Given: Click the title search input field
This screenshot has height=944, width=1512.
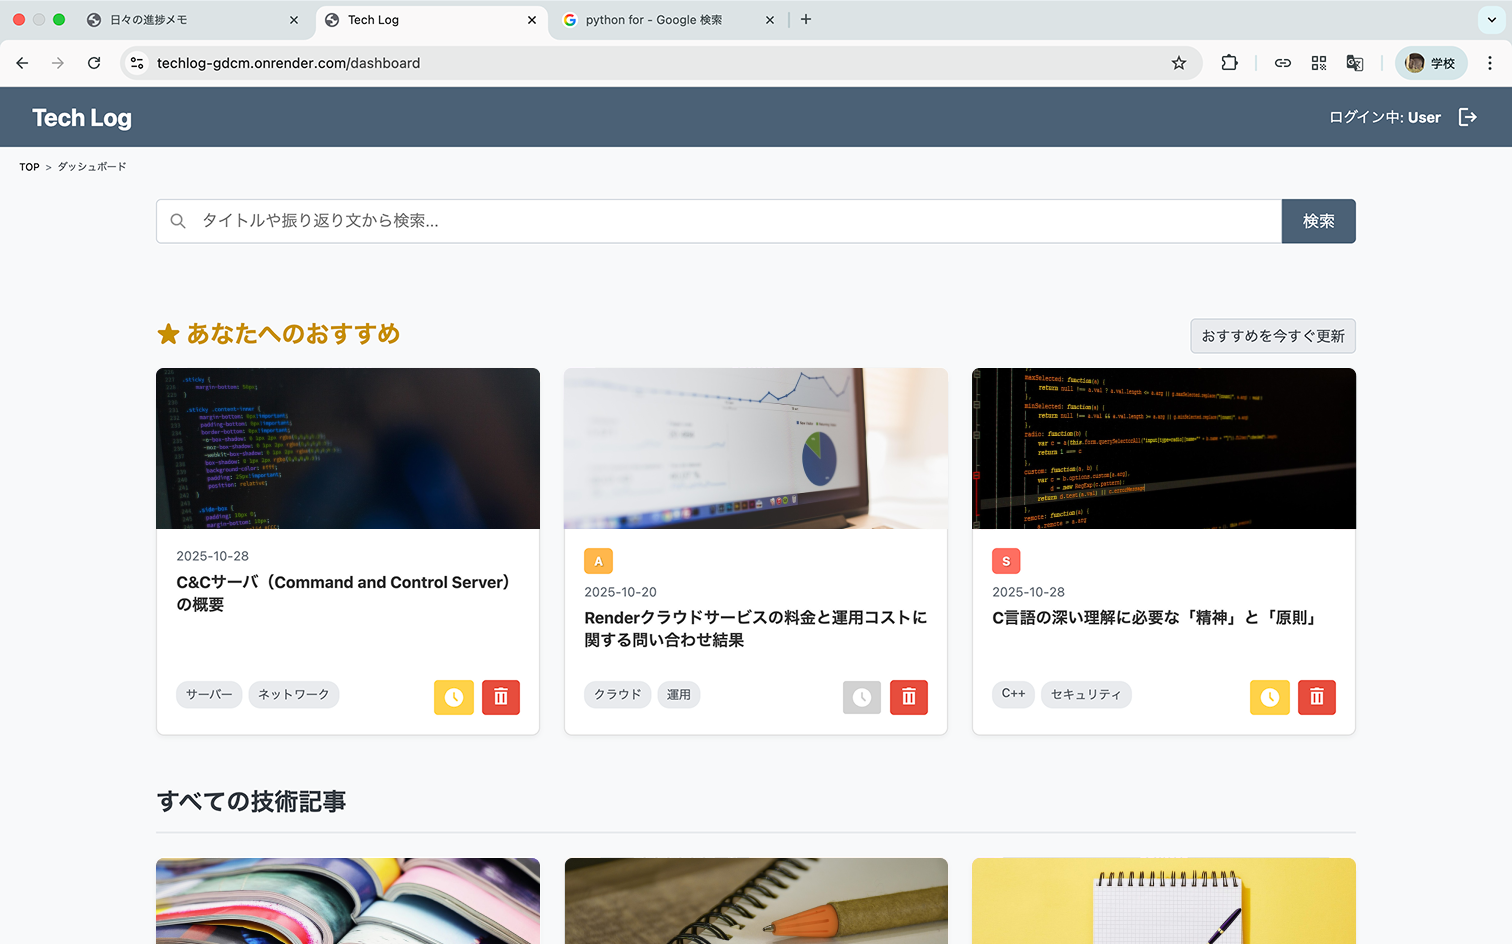Looking at the screenshot, I should tap(720, 221).
